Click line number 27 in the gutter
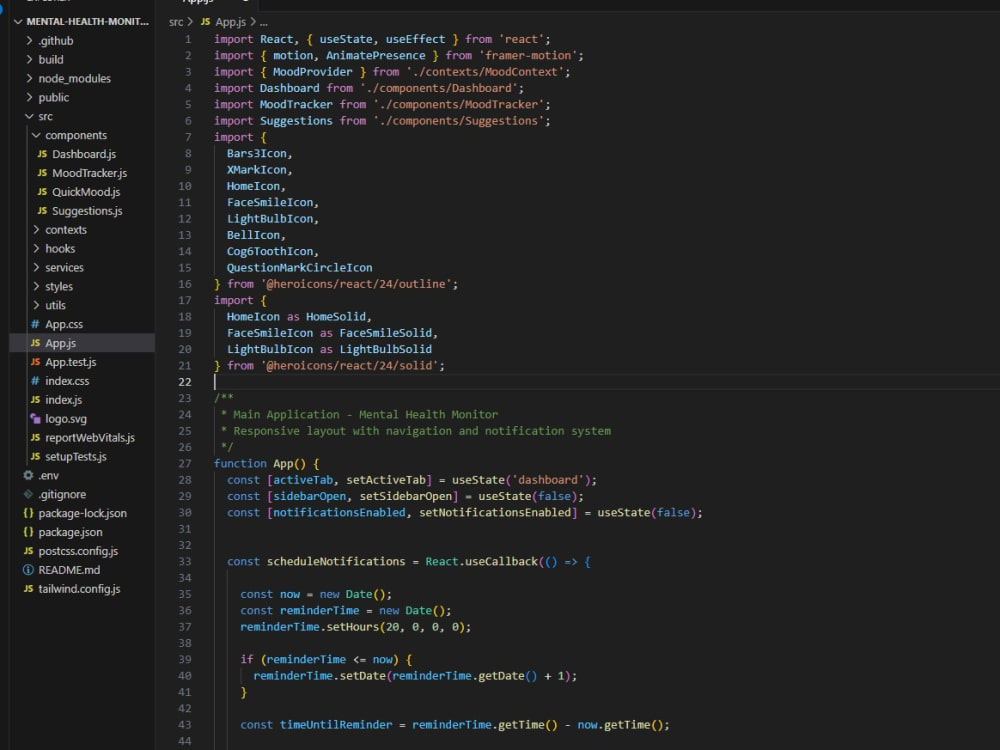Screen dimensions: 1000x750 tap(184, 464)
